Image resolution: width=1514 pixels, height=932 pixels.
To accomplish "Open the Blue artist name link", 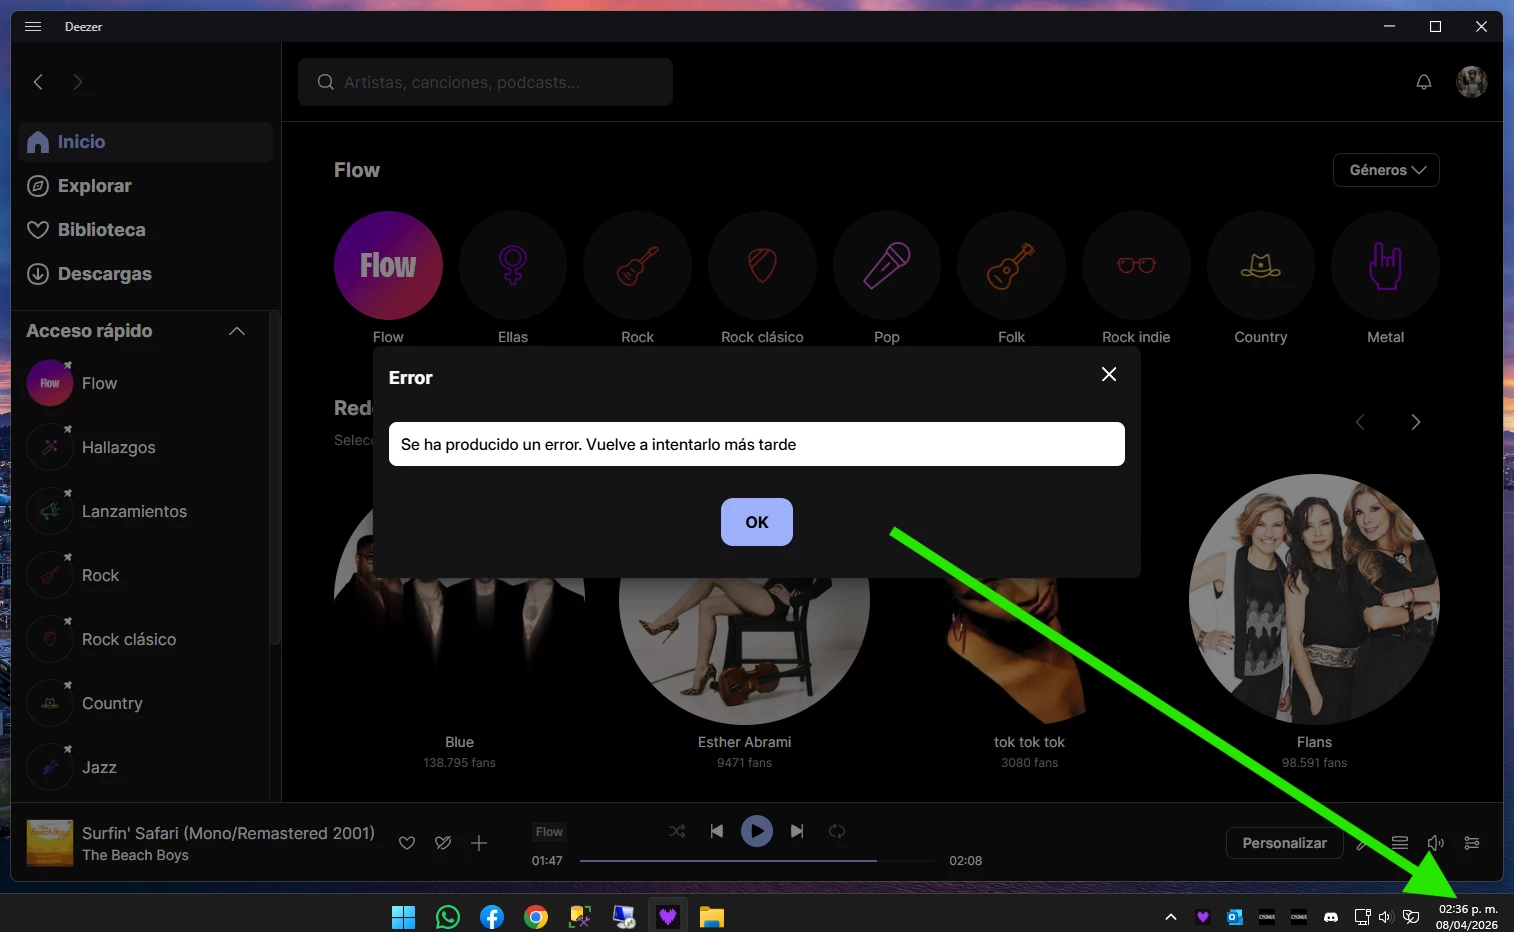I will [459, 742].
